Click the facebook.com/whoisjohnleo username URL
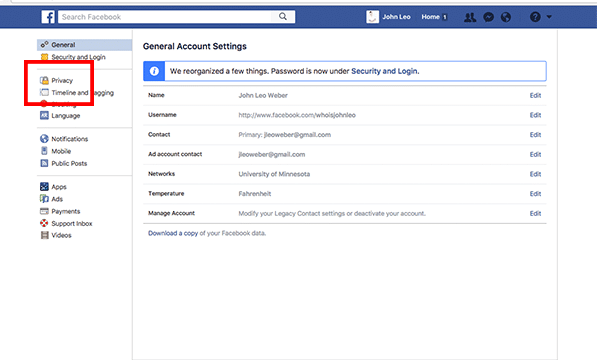 point(297,115)
